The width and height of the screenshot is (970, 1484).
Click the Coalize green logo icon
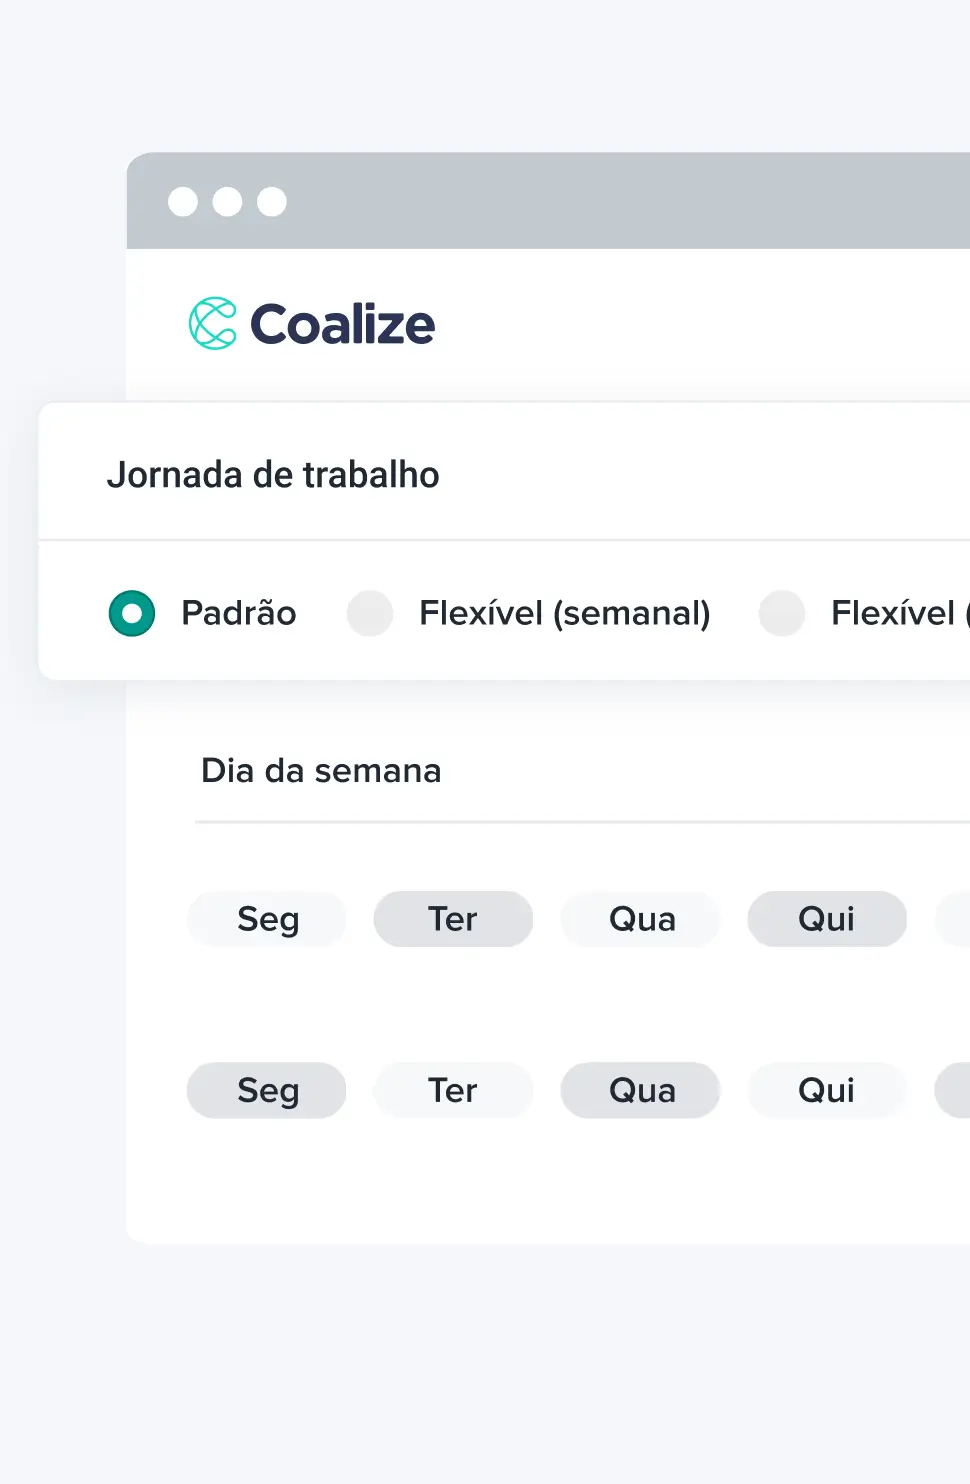click(x=213, y=323)
